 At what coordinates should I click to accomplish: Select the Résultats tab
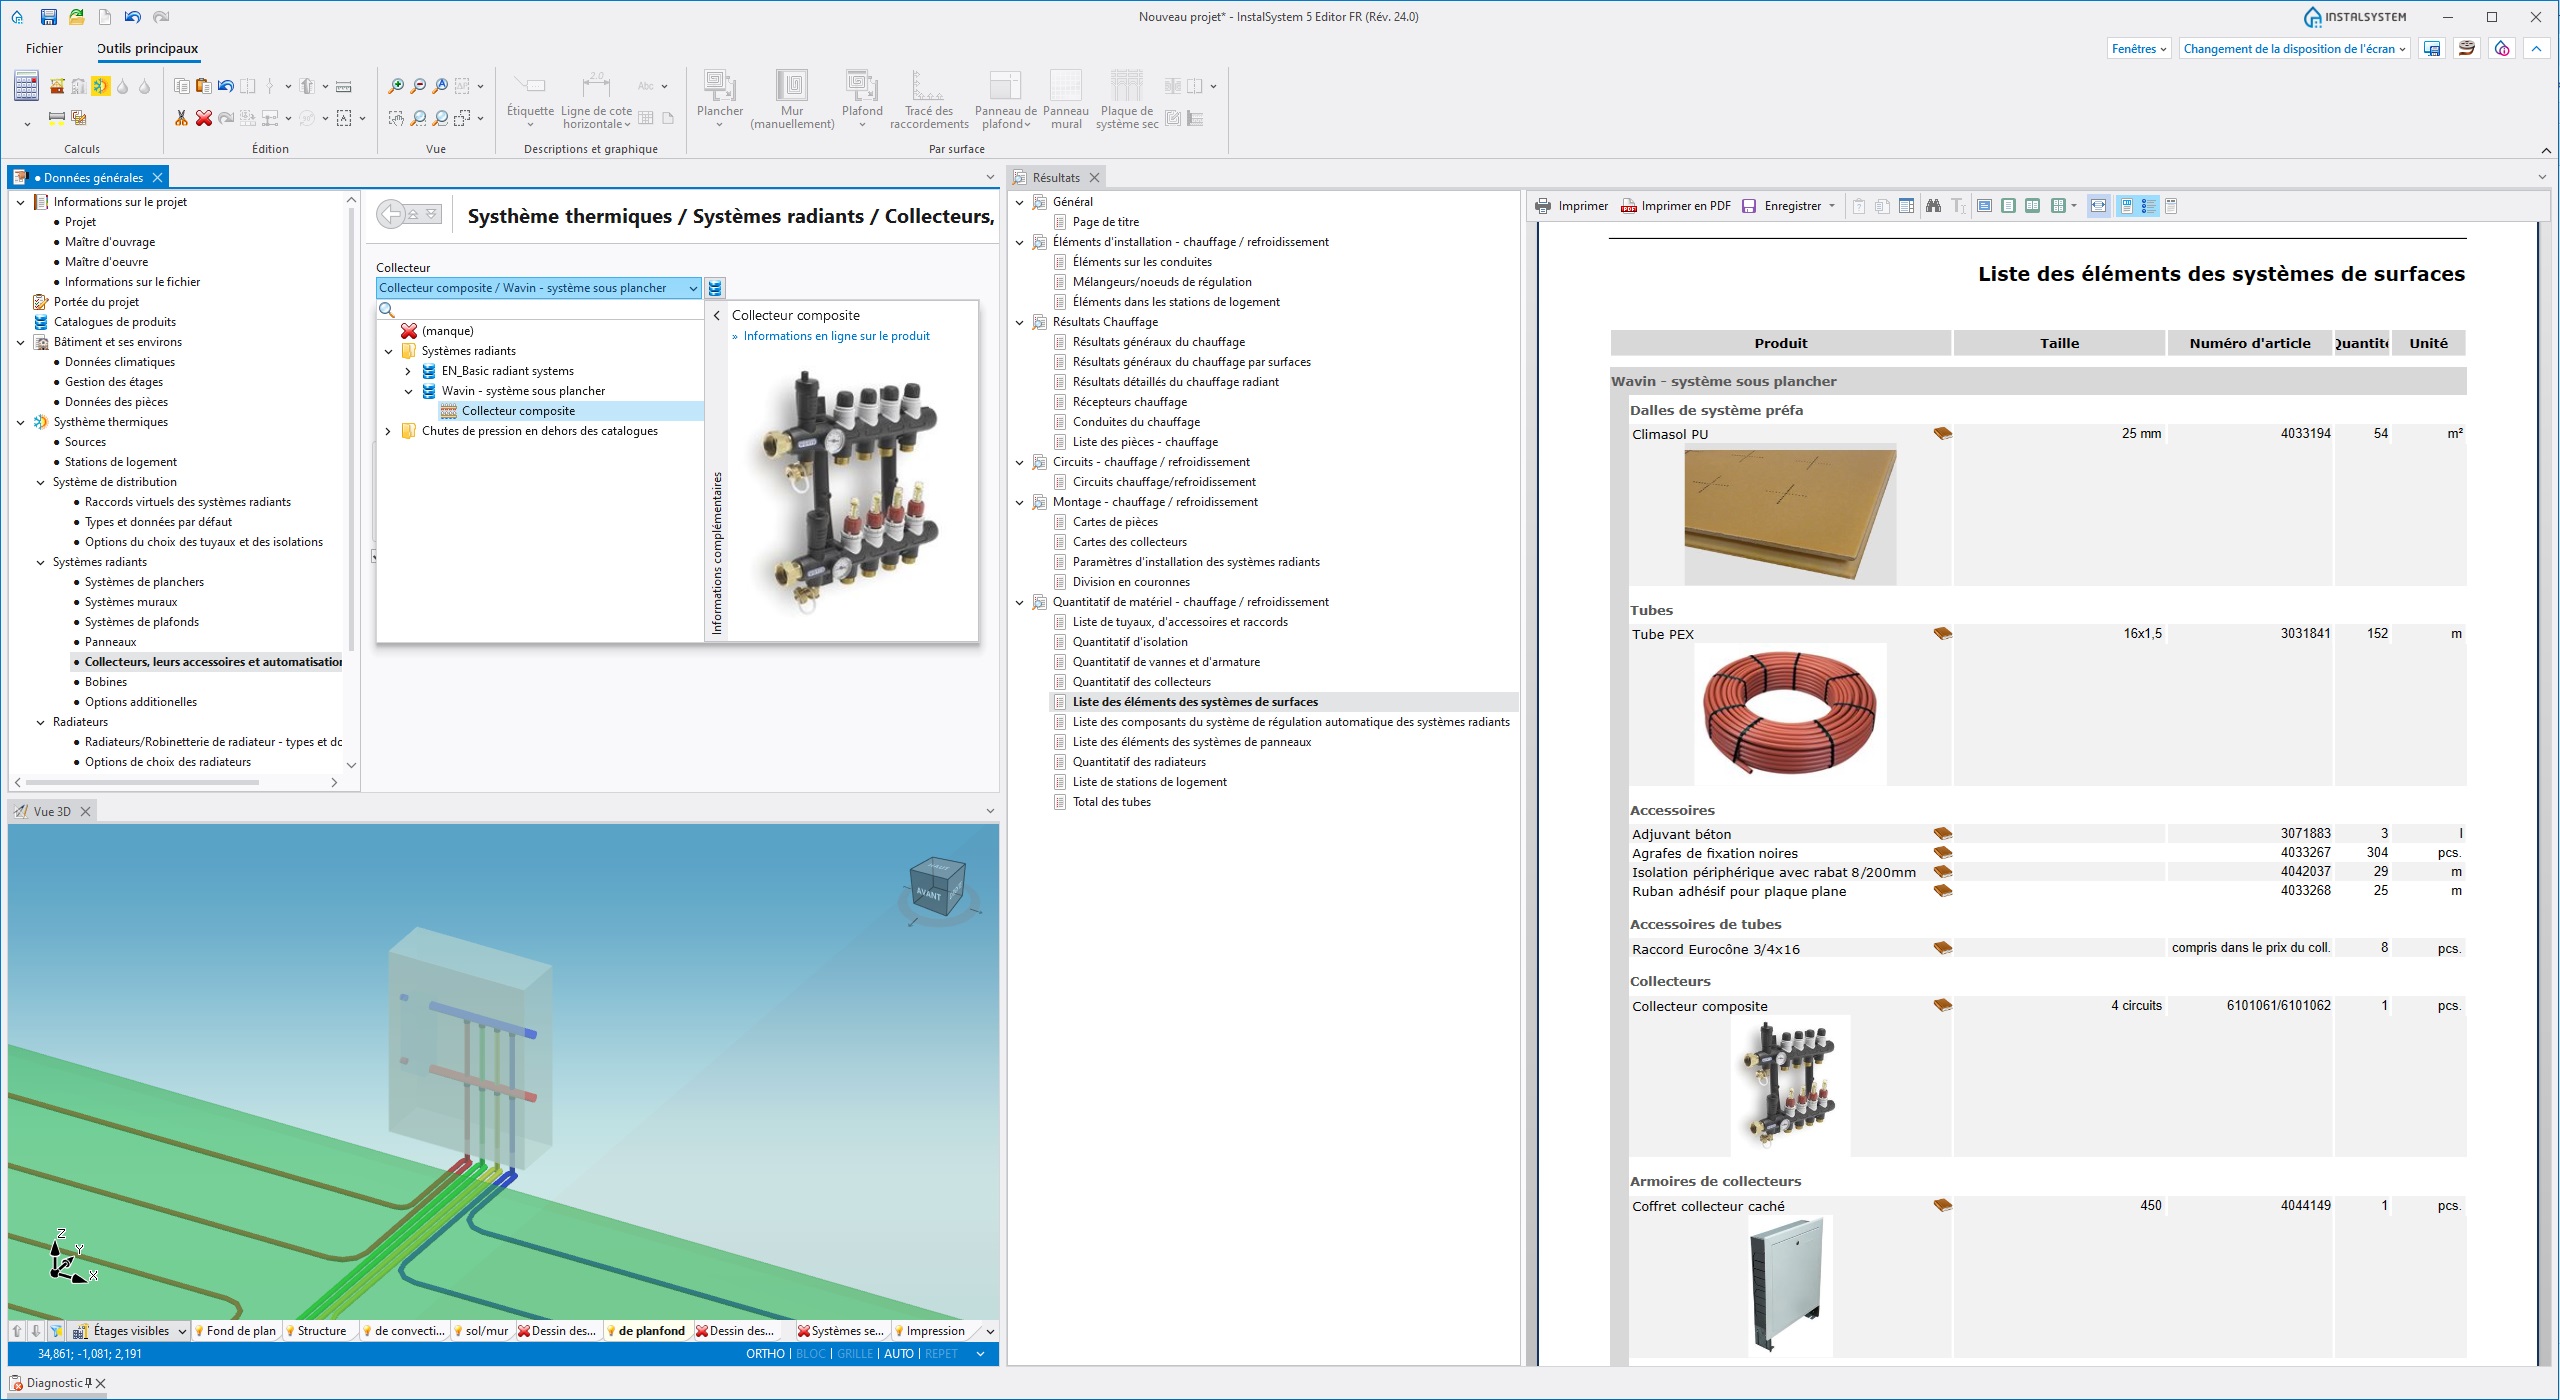[1056, 178]
